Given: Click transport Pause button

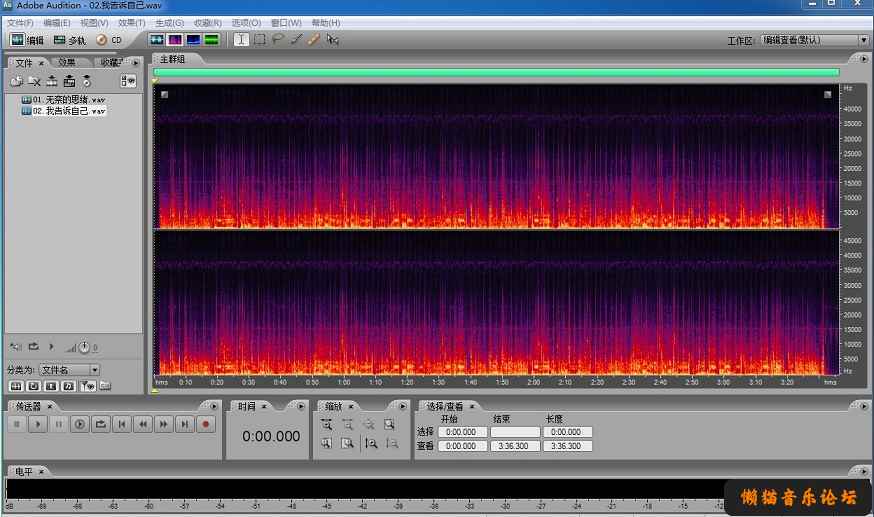Looking at the screenshot, I should pos(59,425).
